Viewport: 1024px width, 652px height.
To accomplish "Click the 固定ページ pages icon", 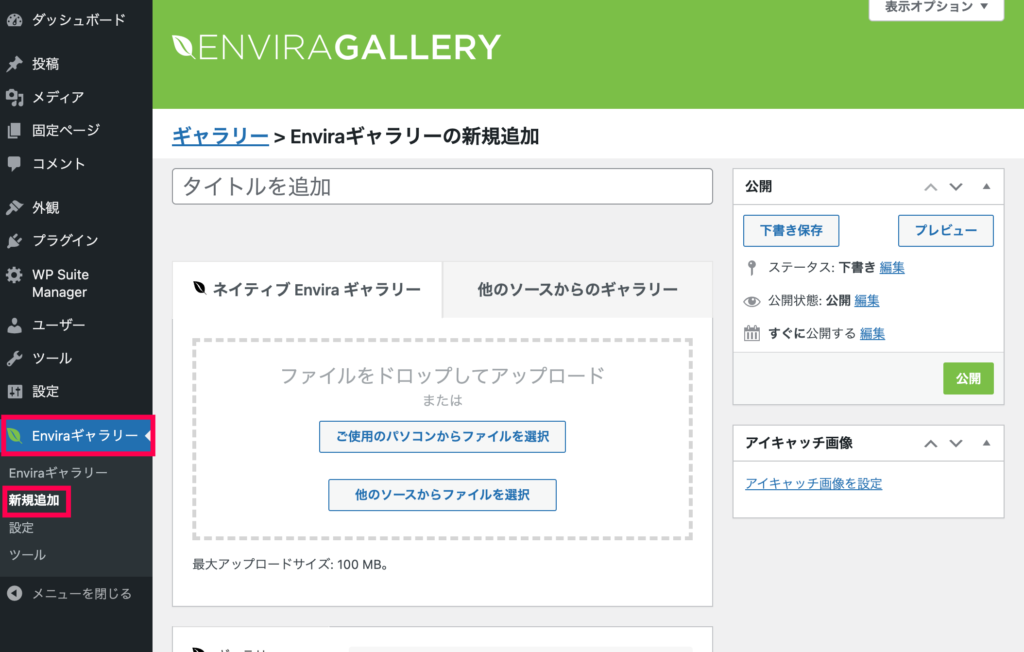I will coord(14,130).
